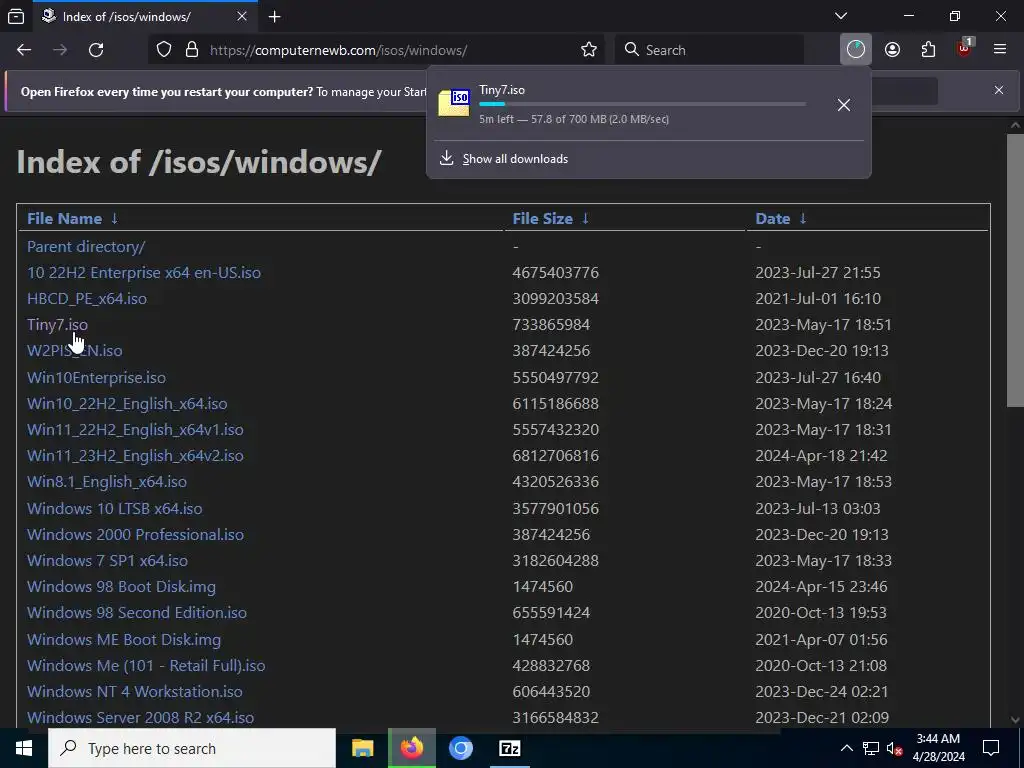Open the Firefox hamburger menu
Viewport: 1024px width, 768px height.
click(999, 50)
